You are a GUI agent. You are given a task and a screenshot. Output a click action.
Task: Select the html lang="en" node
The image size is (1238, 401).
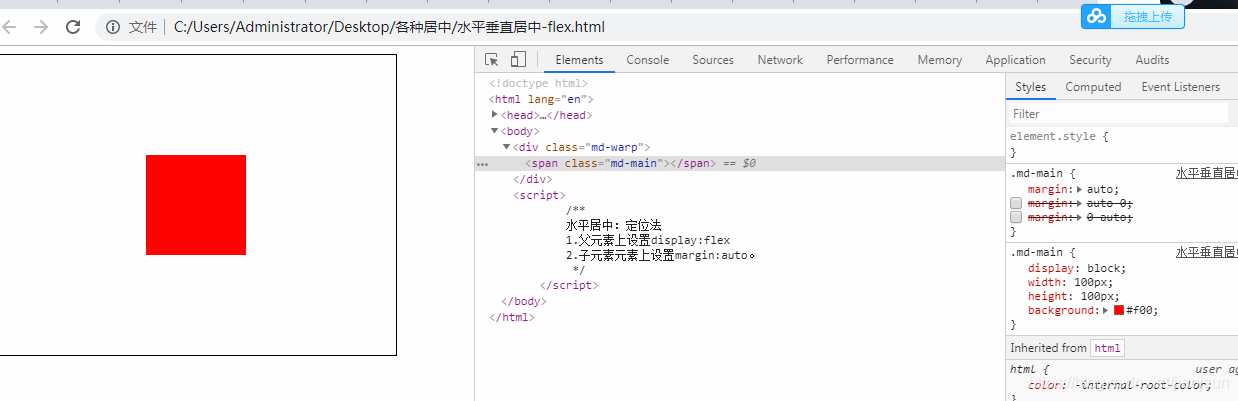coord(541,99)
